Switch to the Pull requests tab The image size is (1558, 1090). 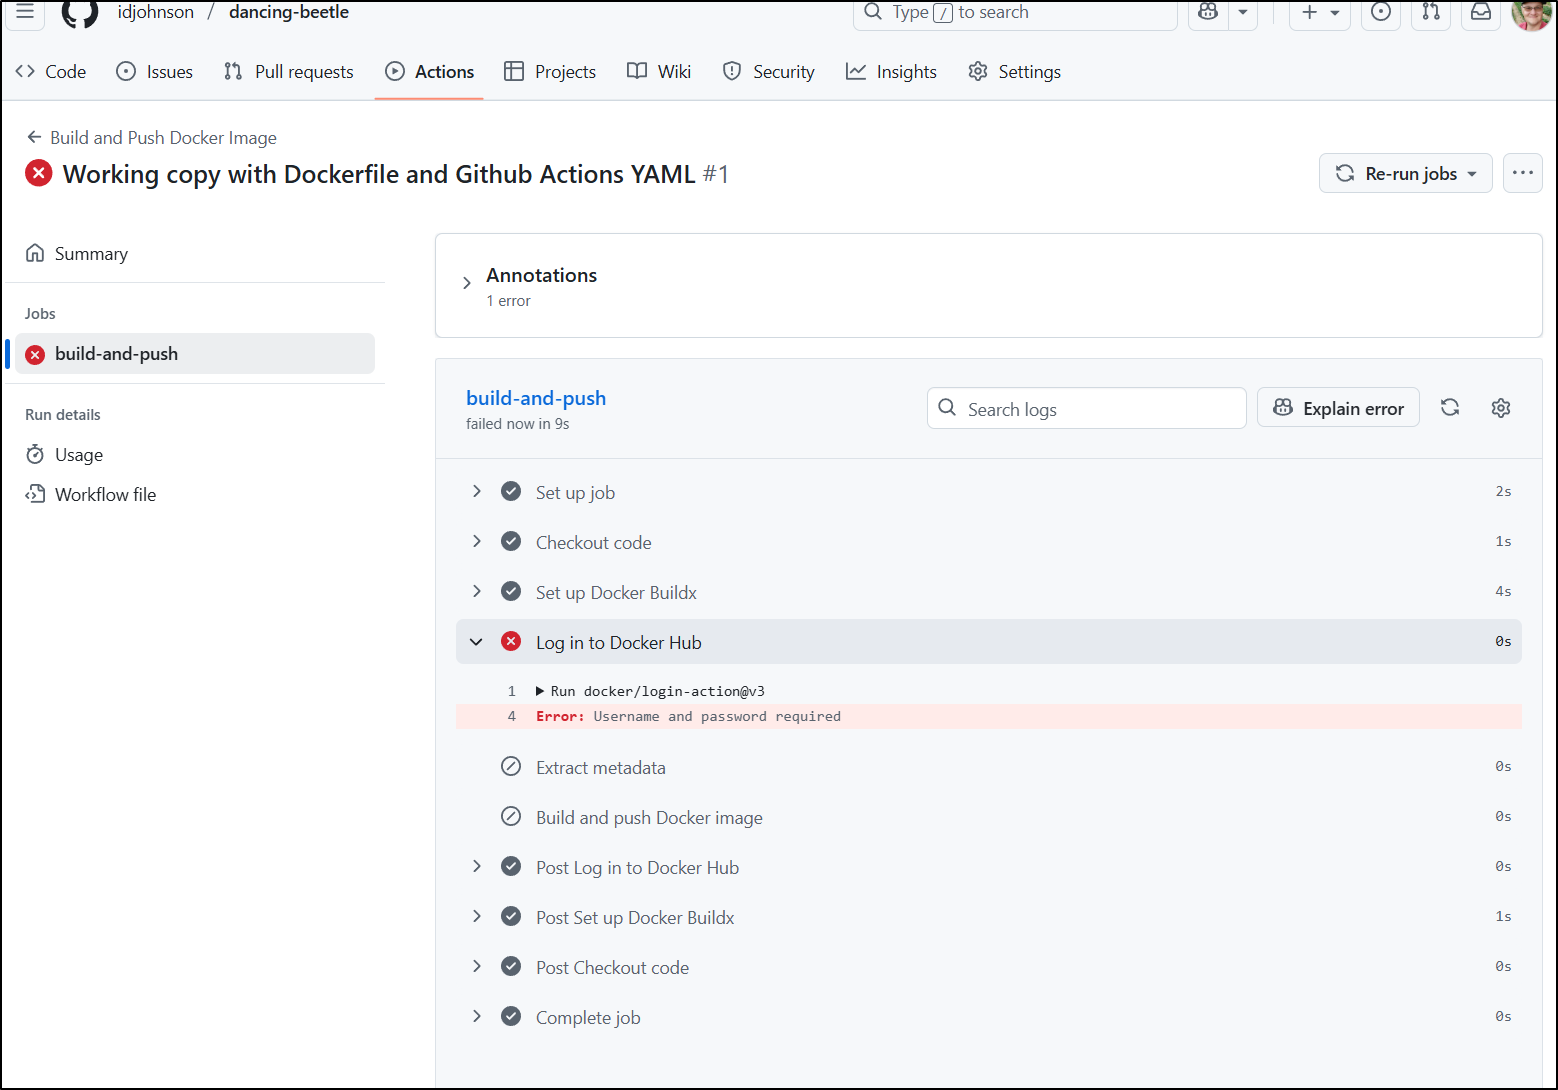[x=289, y=72]
